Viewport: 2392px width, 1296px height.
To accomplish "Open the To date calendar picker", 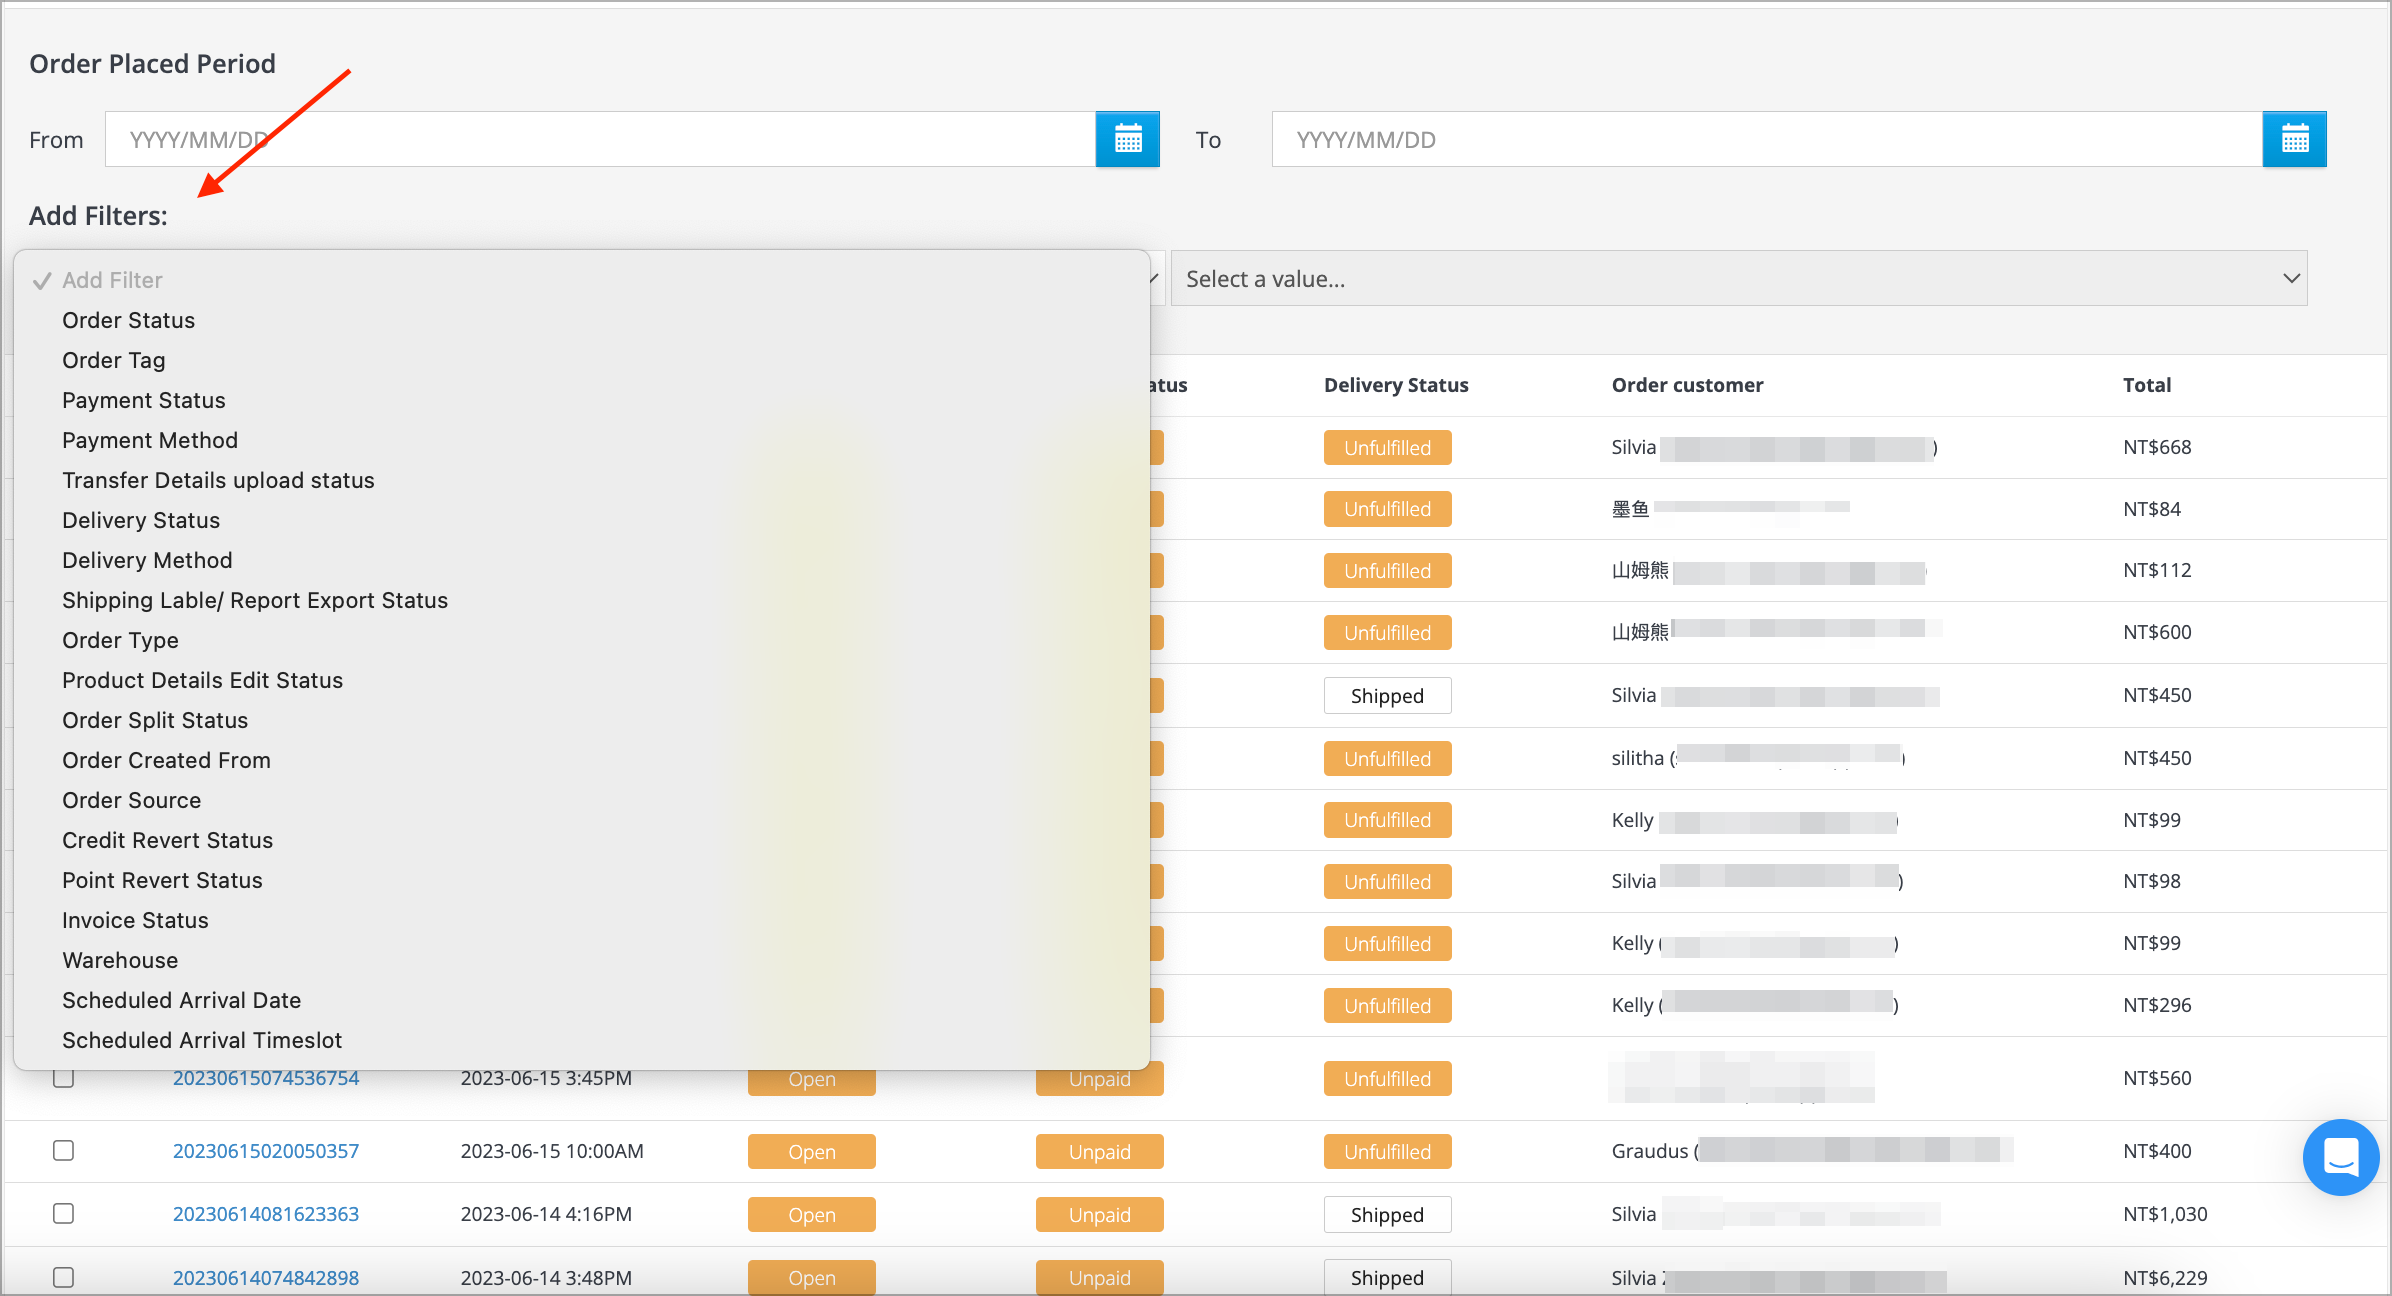I will click(2295, 139).
